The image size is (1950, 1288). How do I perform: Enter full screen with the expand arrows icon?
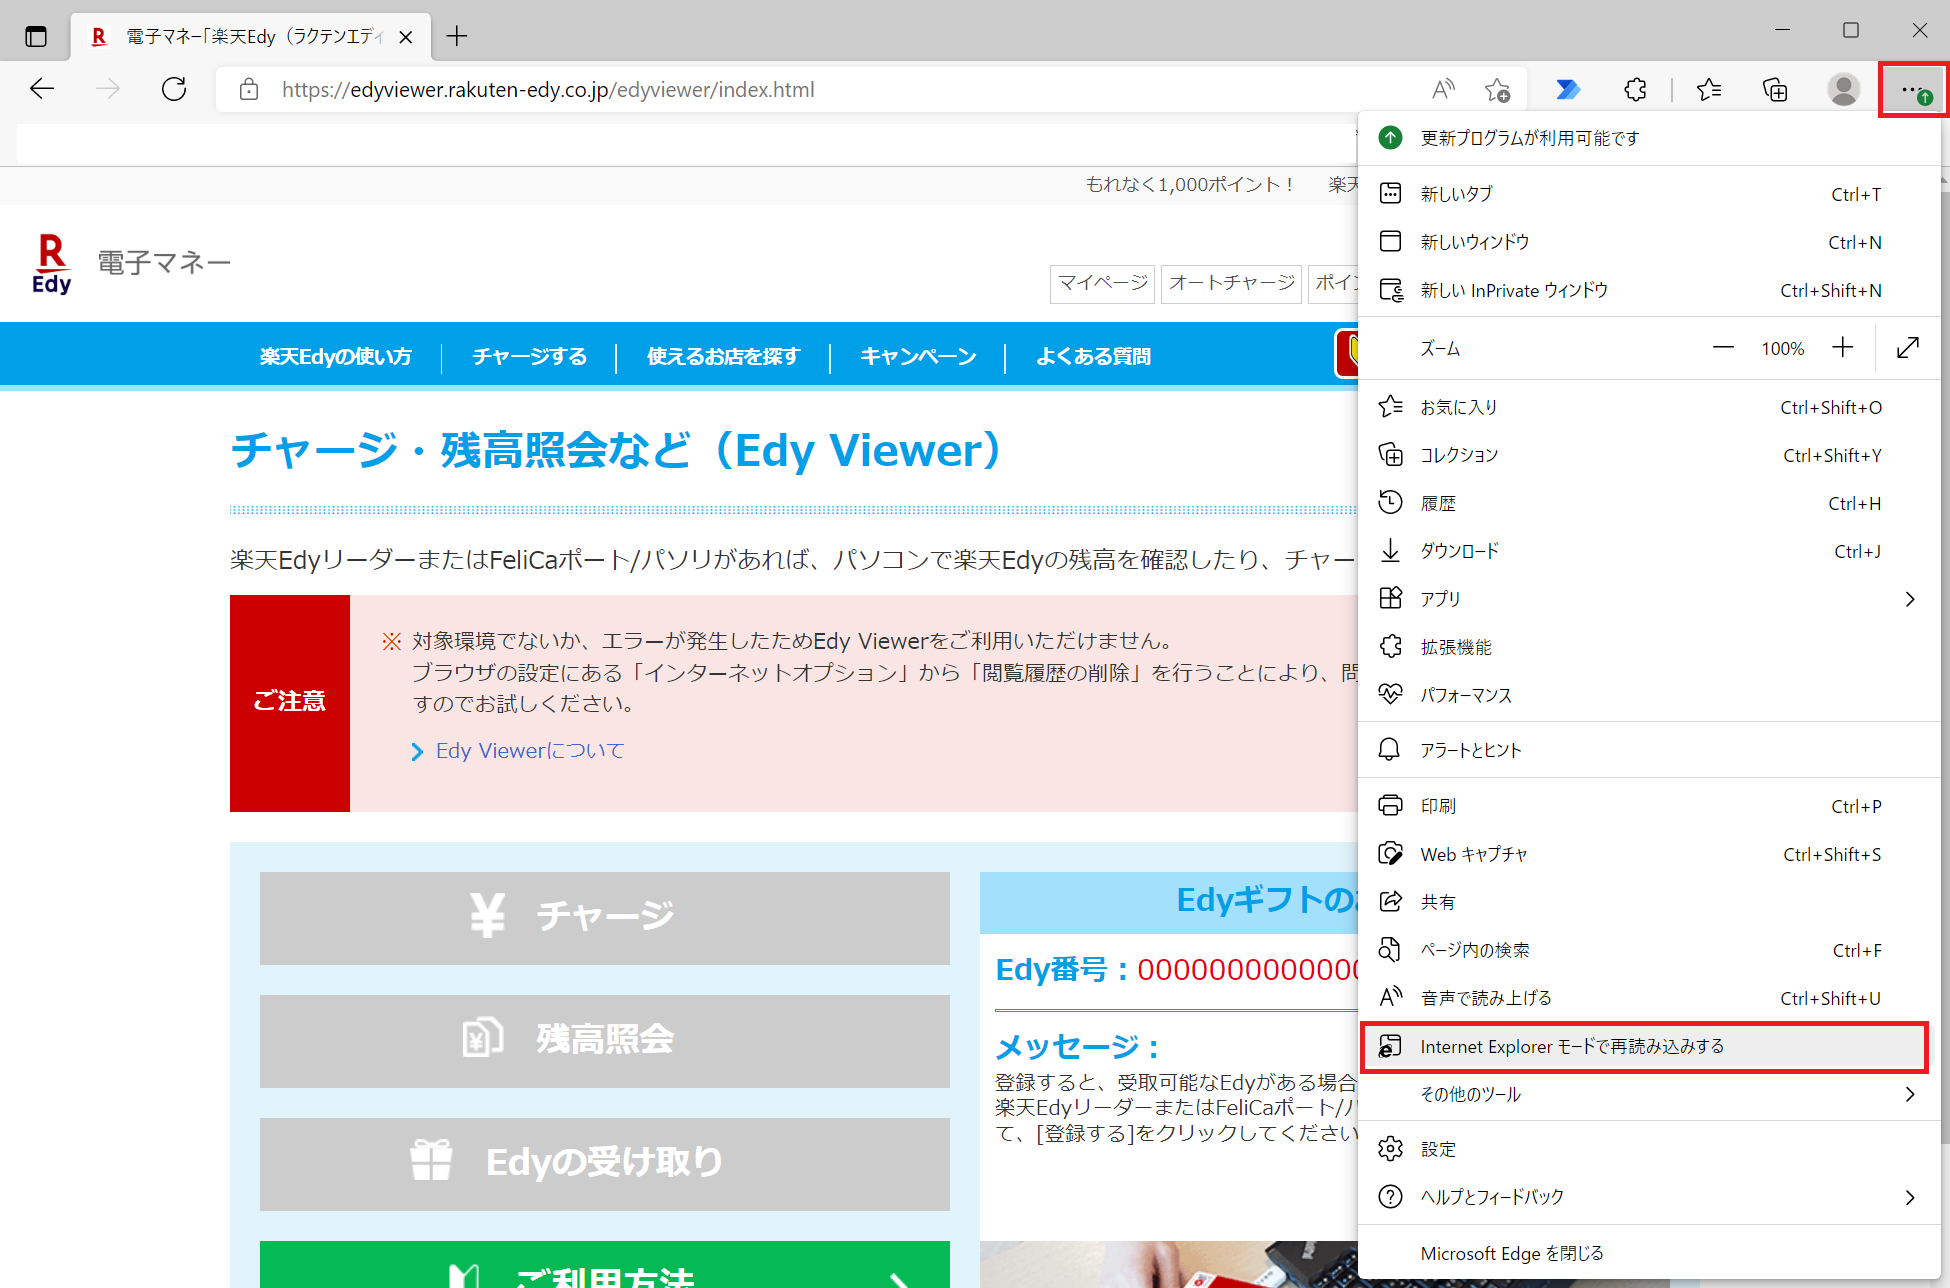coord(1908,348)
